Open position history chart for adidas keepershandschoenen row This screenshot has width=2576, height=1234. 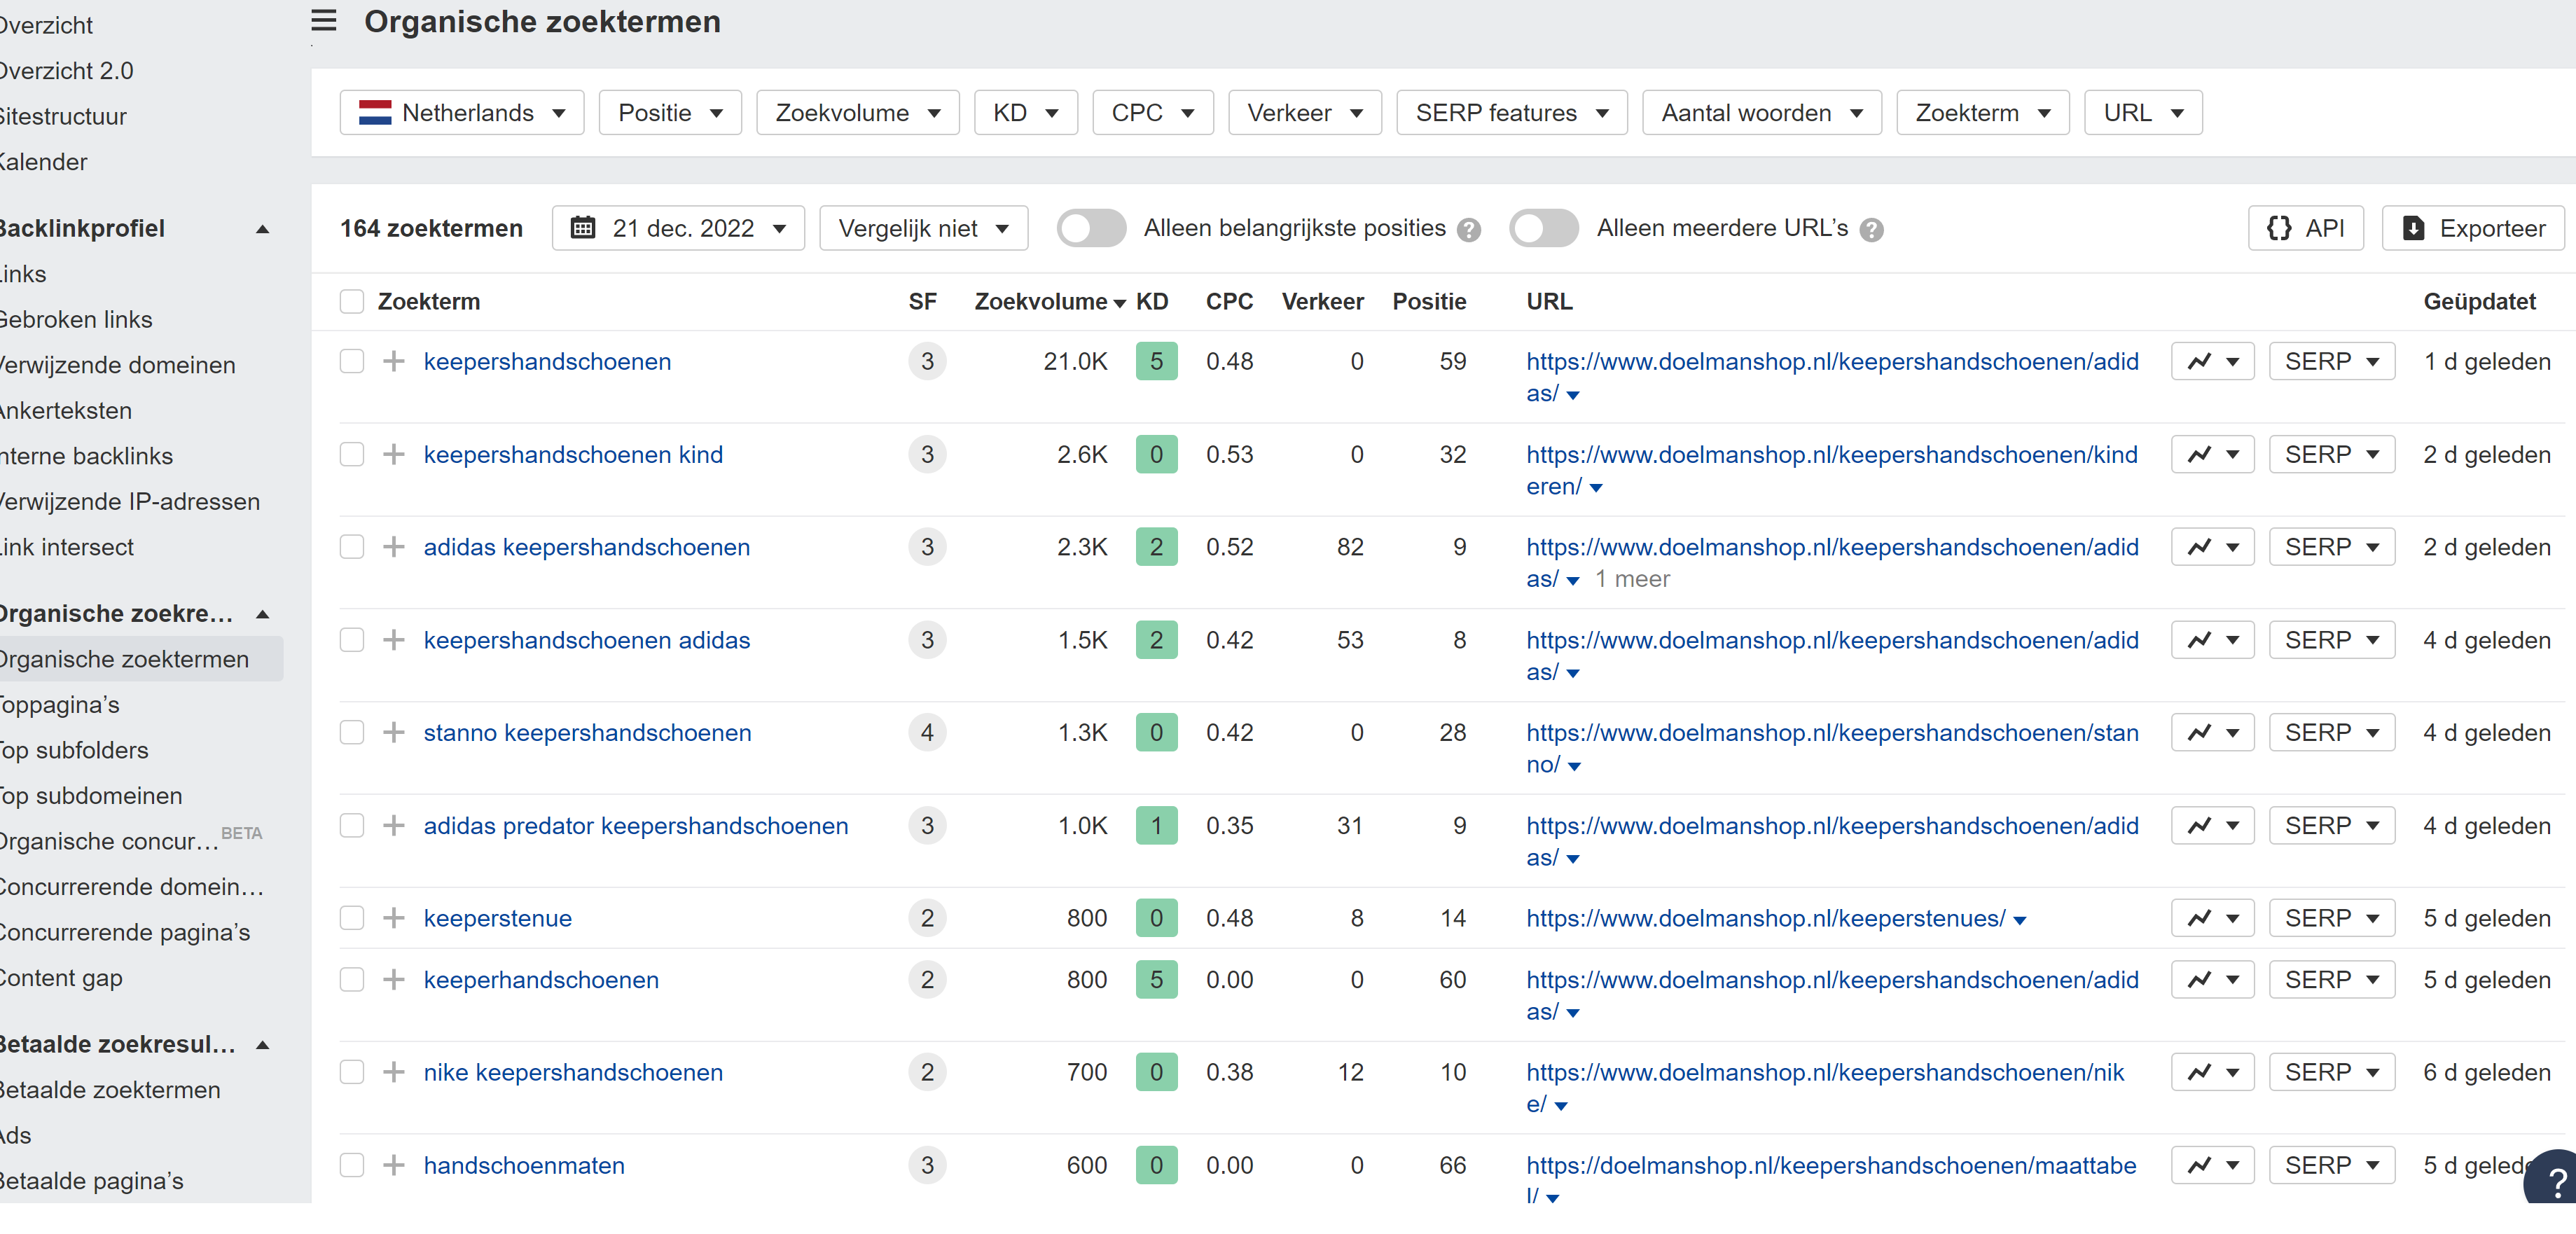[x=2212, y=547]
